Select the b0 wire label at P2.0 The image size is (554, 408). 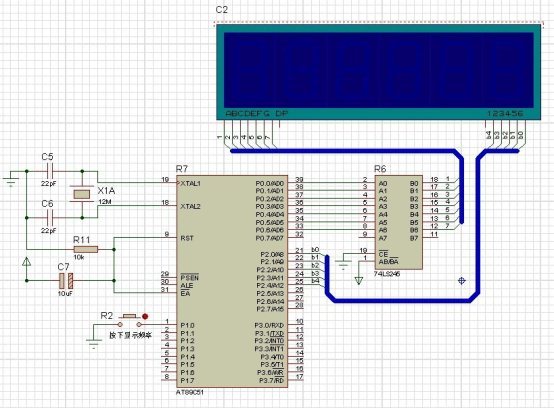pos(315,250)
